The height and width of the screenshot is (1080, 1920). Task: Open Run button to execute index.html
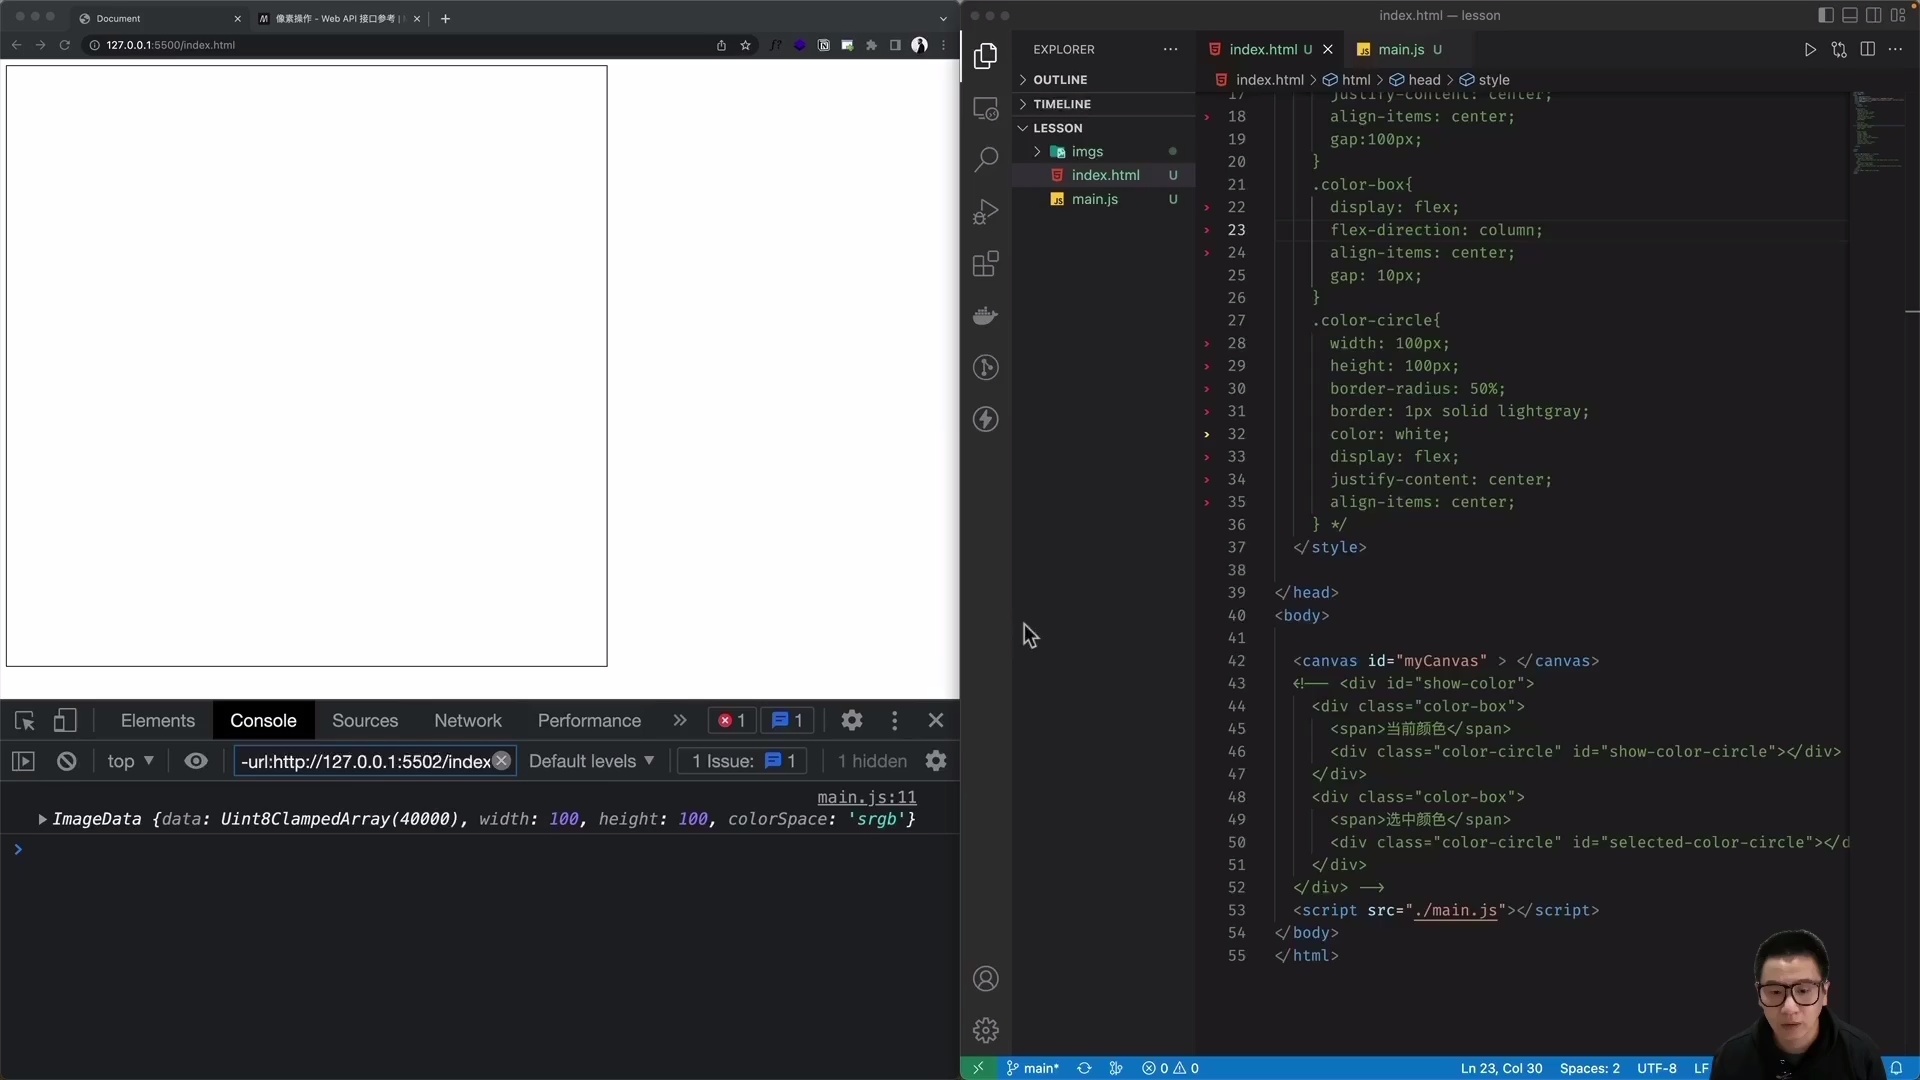[1810, 49]
